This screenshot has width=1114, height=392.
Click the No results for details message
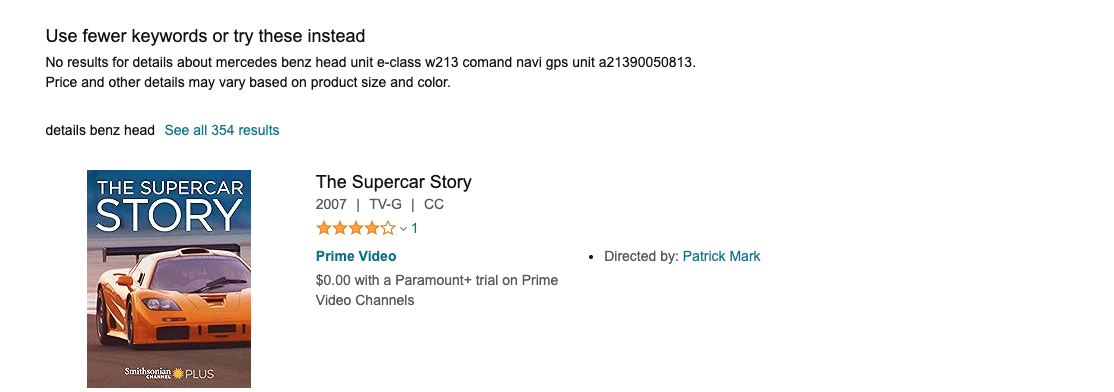pos(371,62)
